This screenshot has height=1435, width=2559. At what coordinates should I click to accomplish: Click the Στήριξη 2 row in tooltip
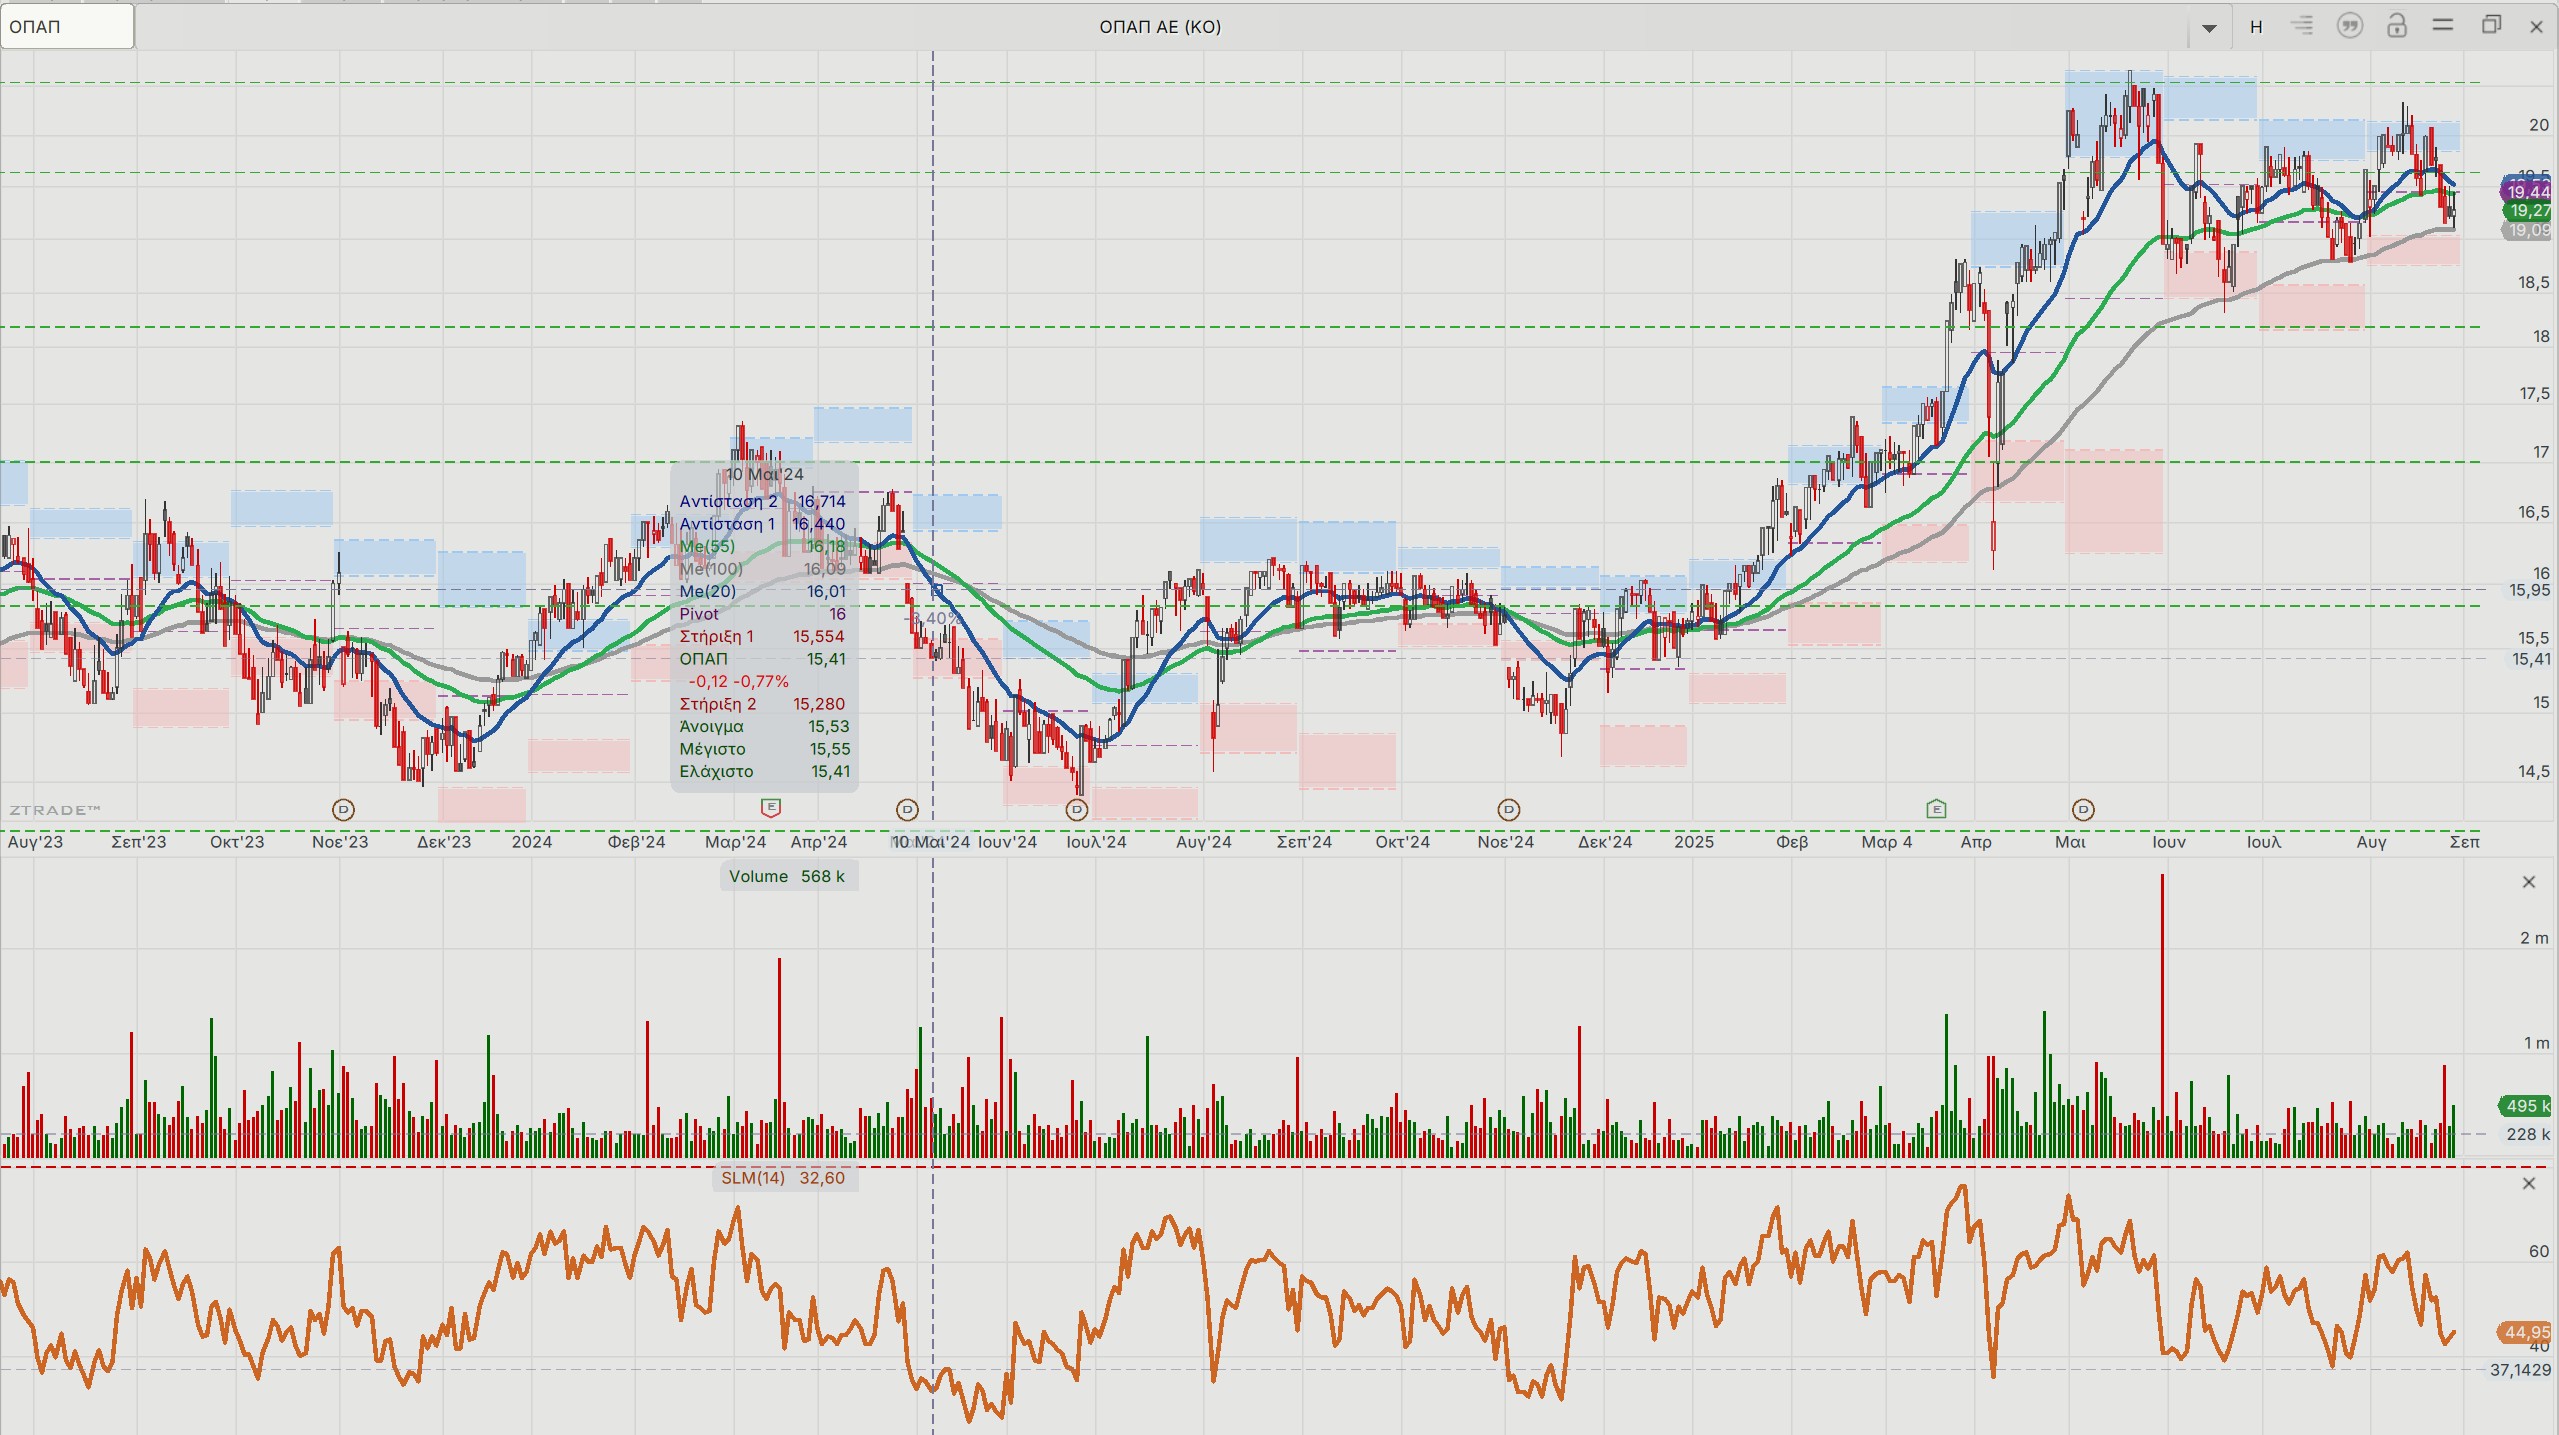click(763, 704)
